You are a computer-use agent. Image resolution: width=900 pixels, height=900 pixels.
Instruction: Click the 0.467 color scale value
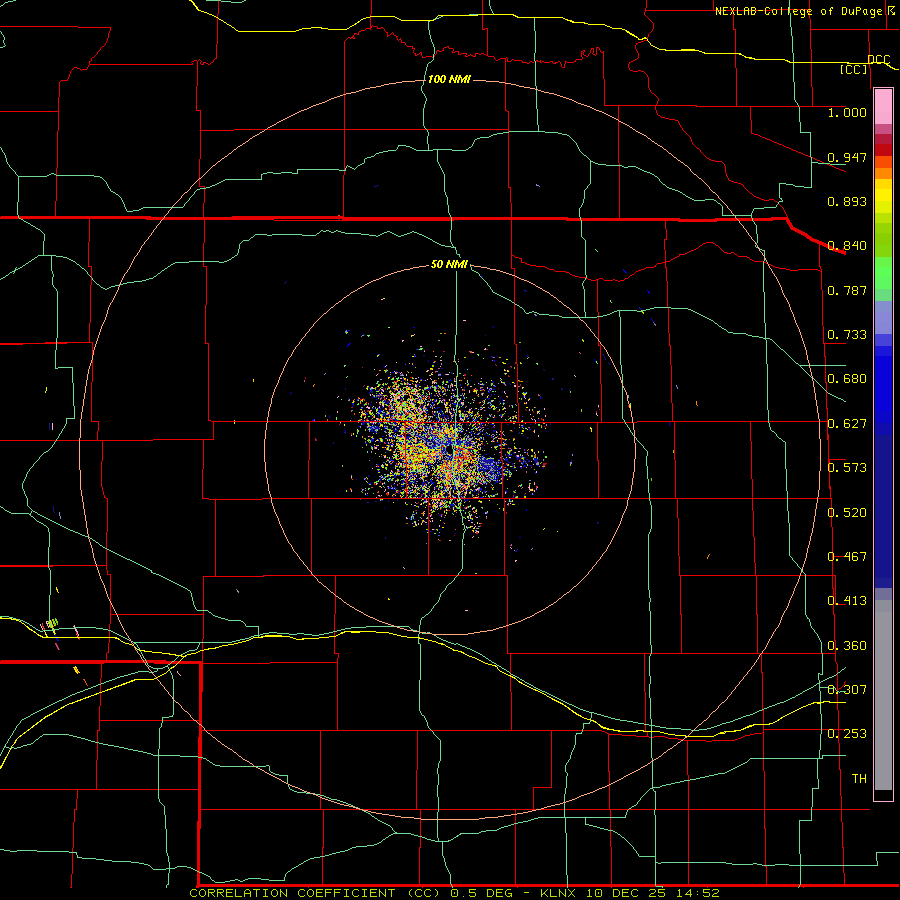(847, 557)
